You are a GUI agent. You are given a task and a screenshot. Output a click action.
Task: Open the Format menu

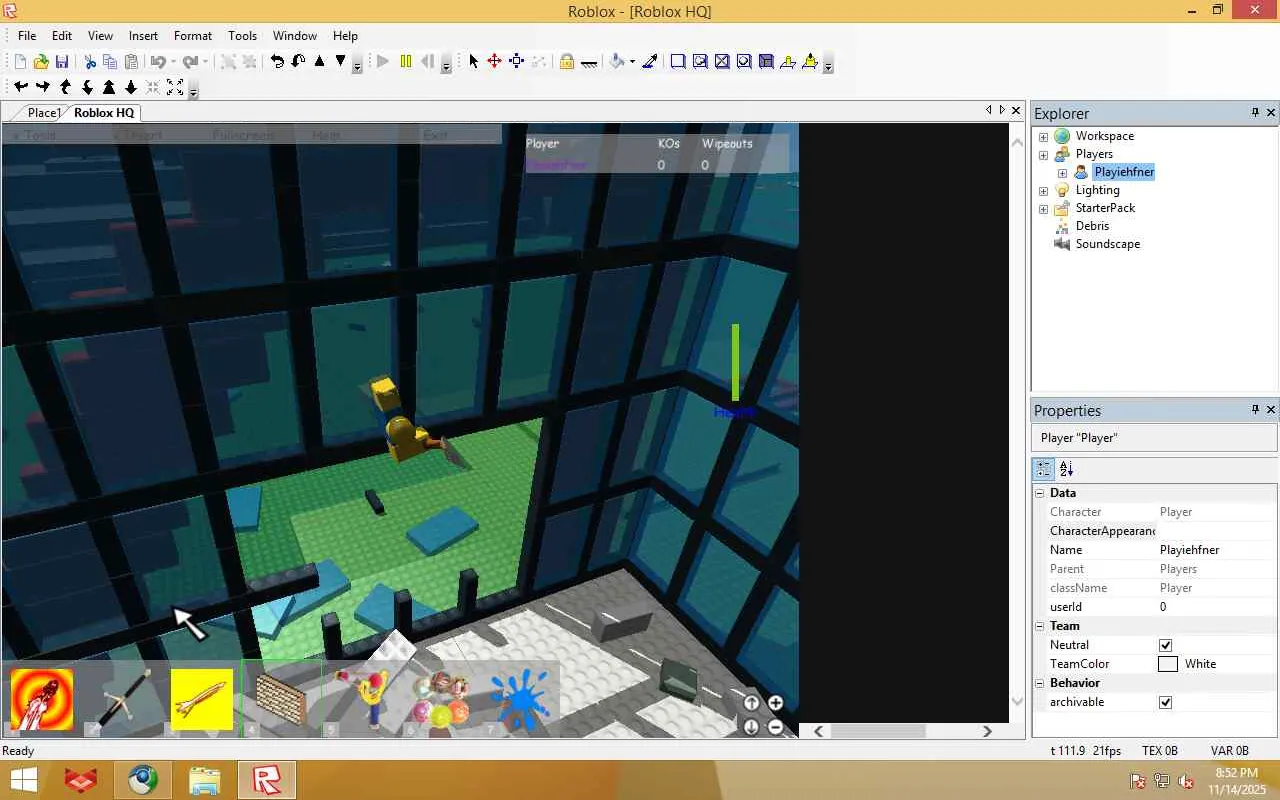(193, 36)
